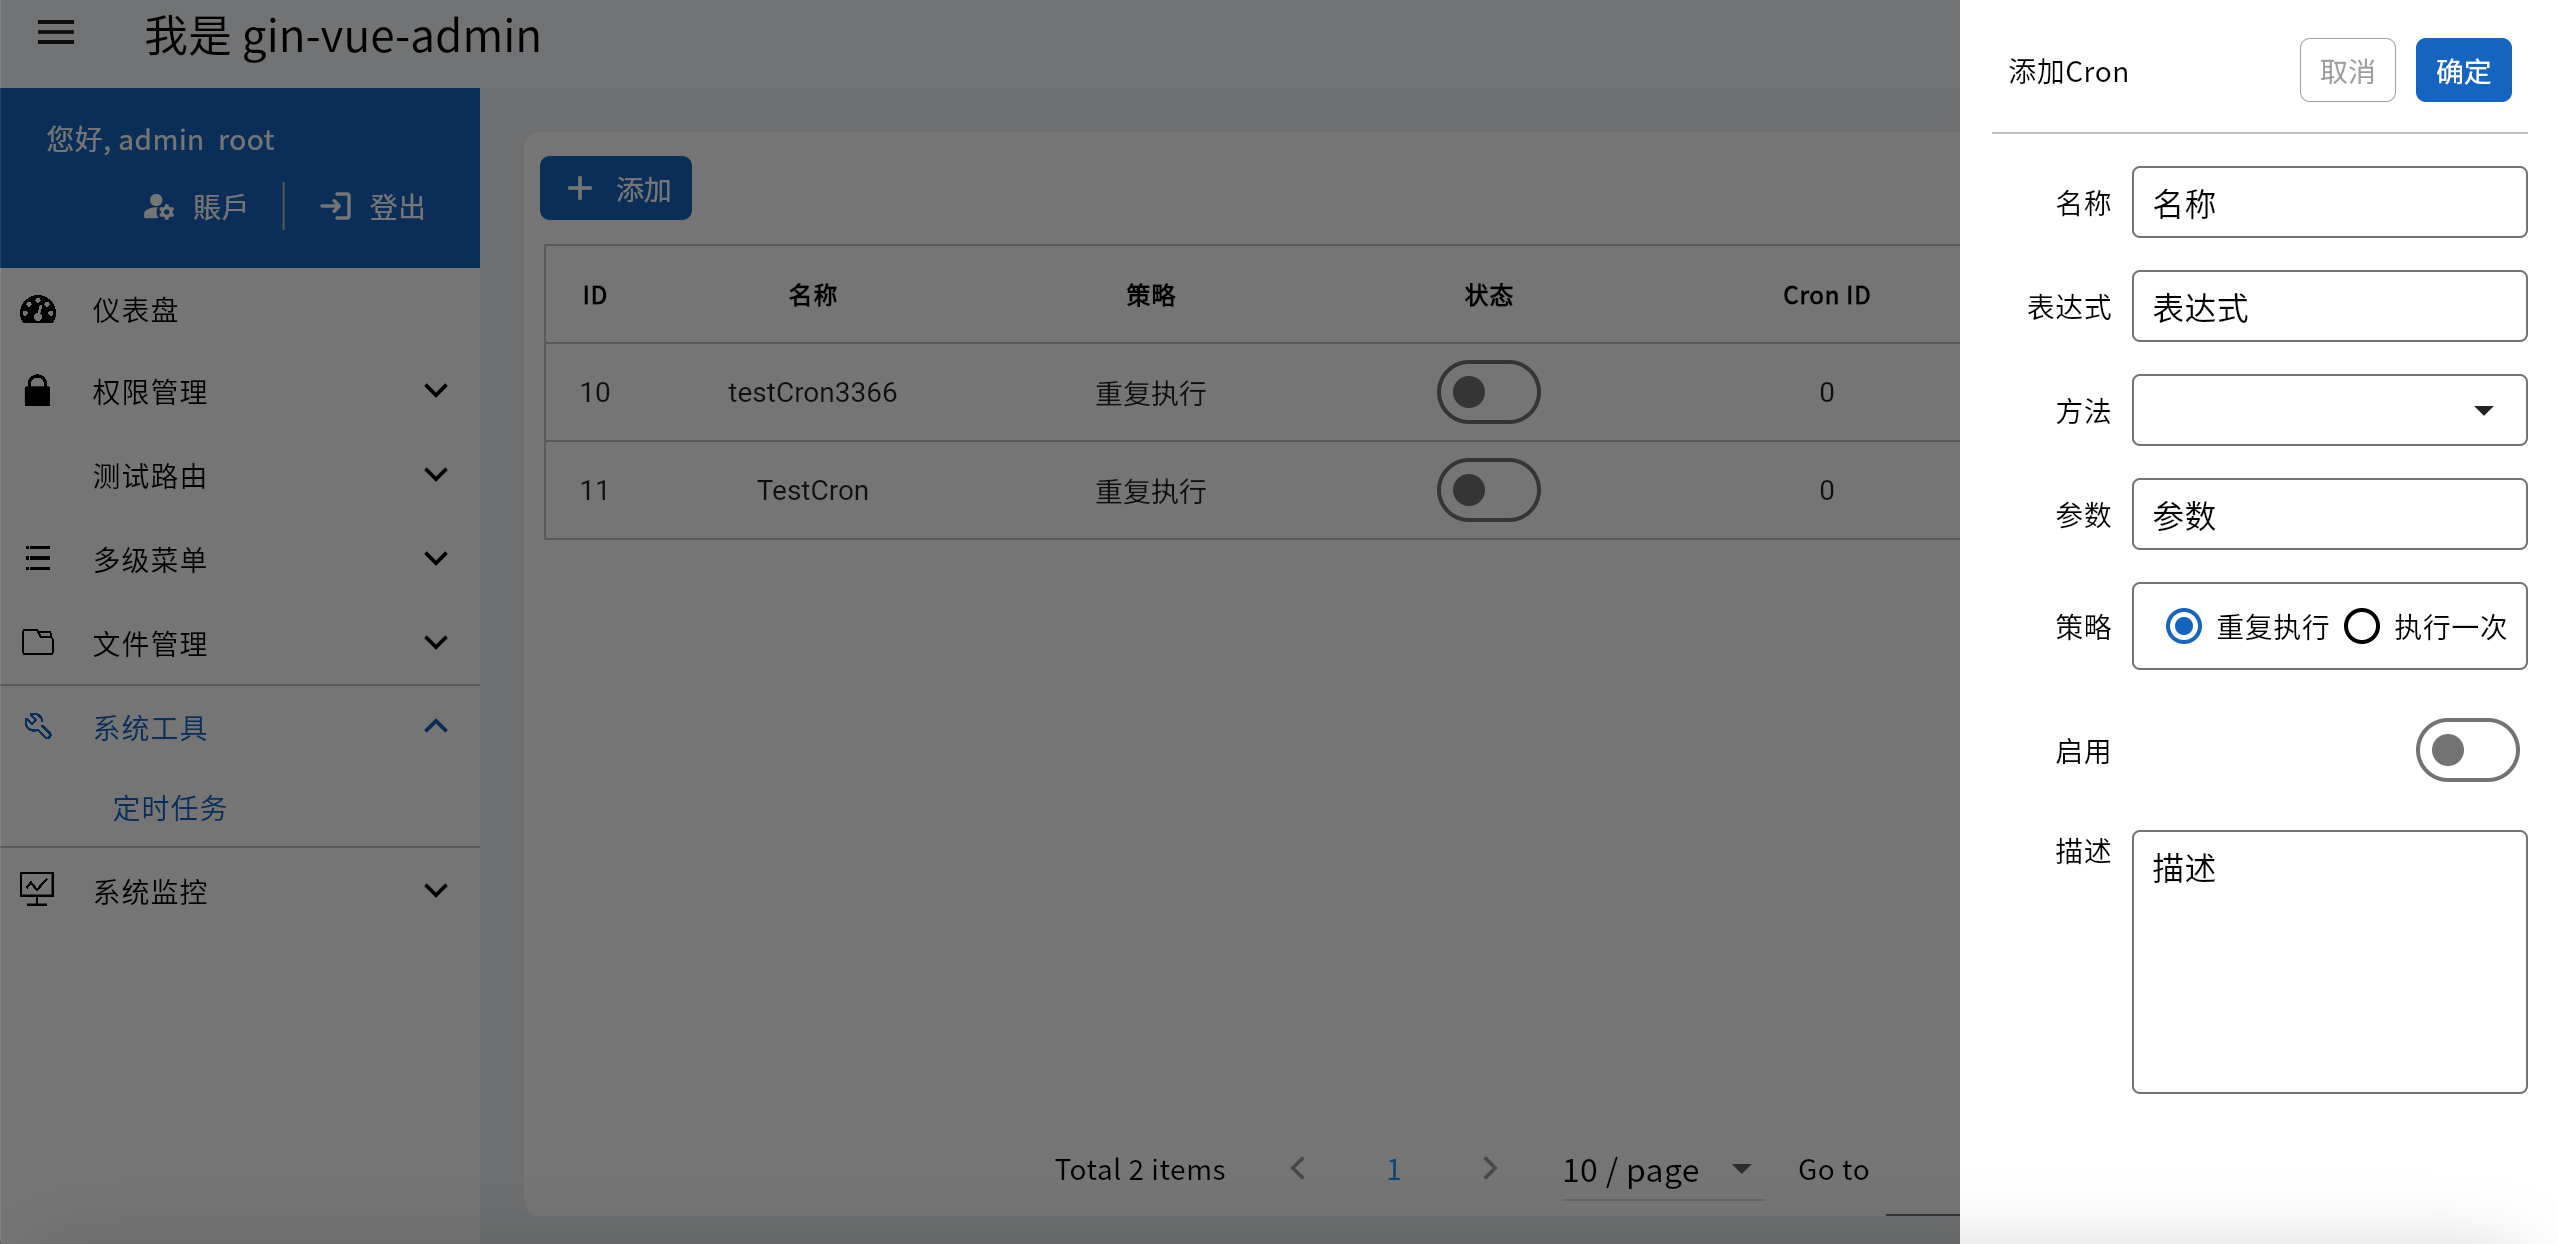Open the 方法 dropdown selector

(2328, 410)
